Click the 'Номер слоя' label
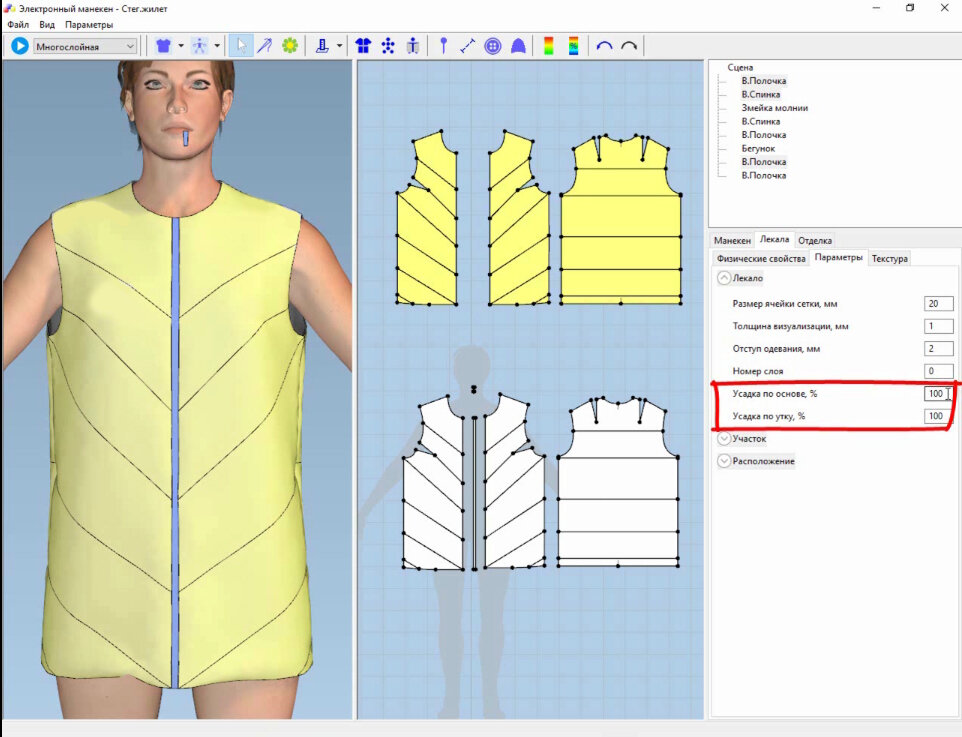The height and width of the screenshot is (737, 962). point(758,371)
